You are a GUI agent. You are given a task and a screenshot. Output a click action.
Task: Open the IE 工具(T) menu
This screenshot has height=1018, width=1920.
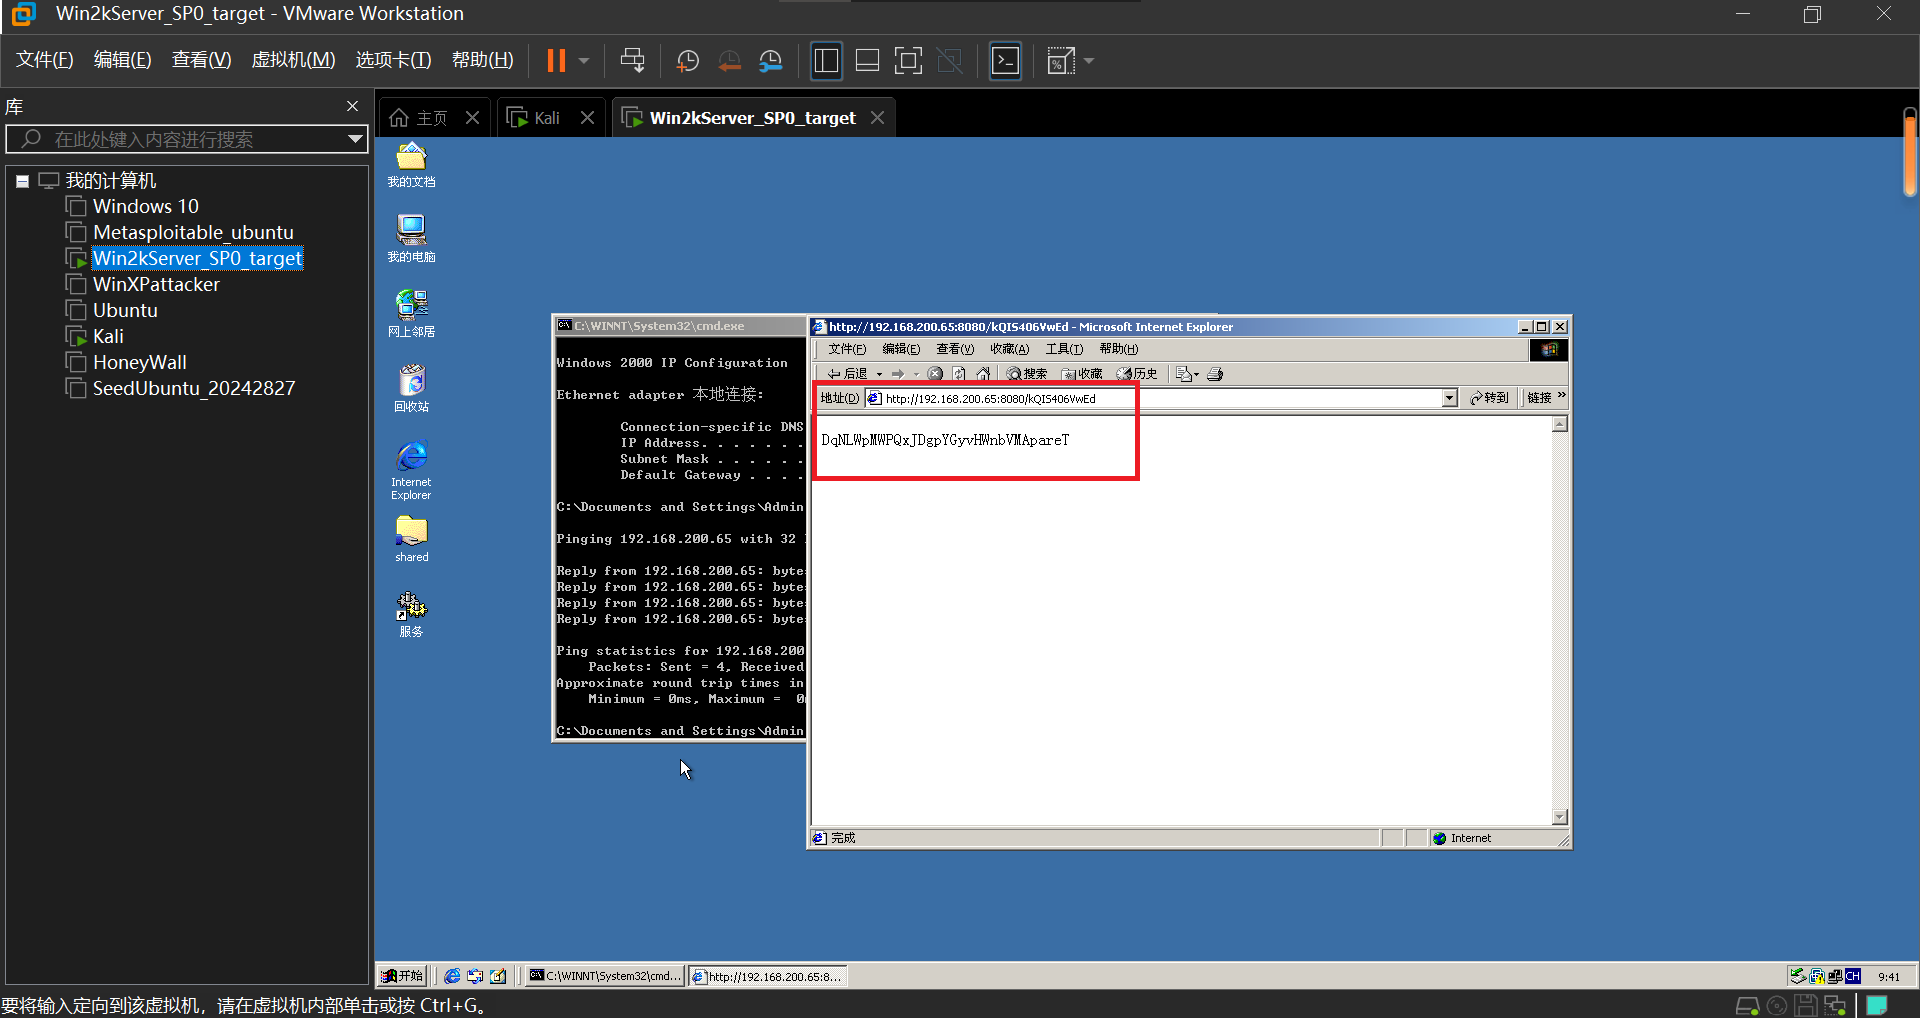click(1064, 349)
